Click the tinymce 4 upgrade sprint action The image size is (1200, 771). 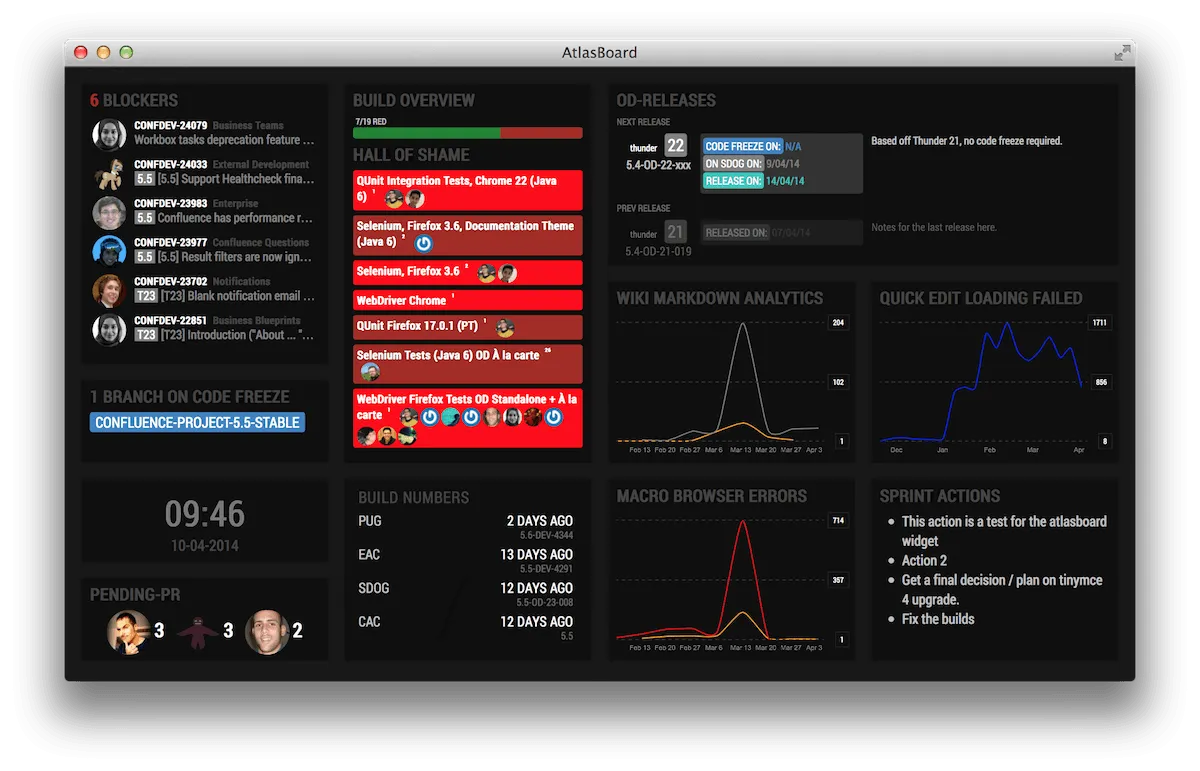click(x=1002, y=590)
